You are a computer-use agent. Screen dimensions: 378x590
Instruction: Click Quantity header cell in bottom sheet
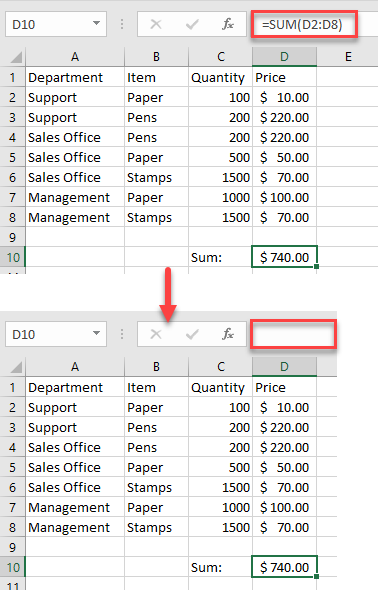click(220, 387)
